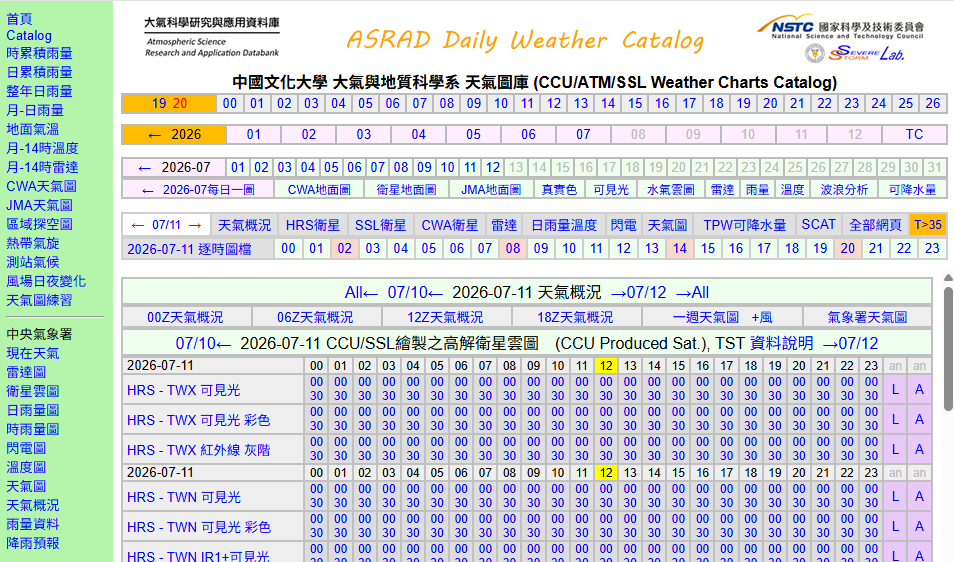The width and height of the screenshot is (954, 562).
Task: Switch to HRS衛星 tab
Action: [x=312, y=225]
